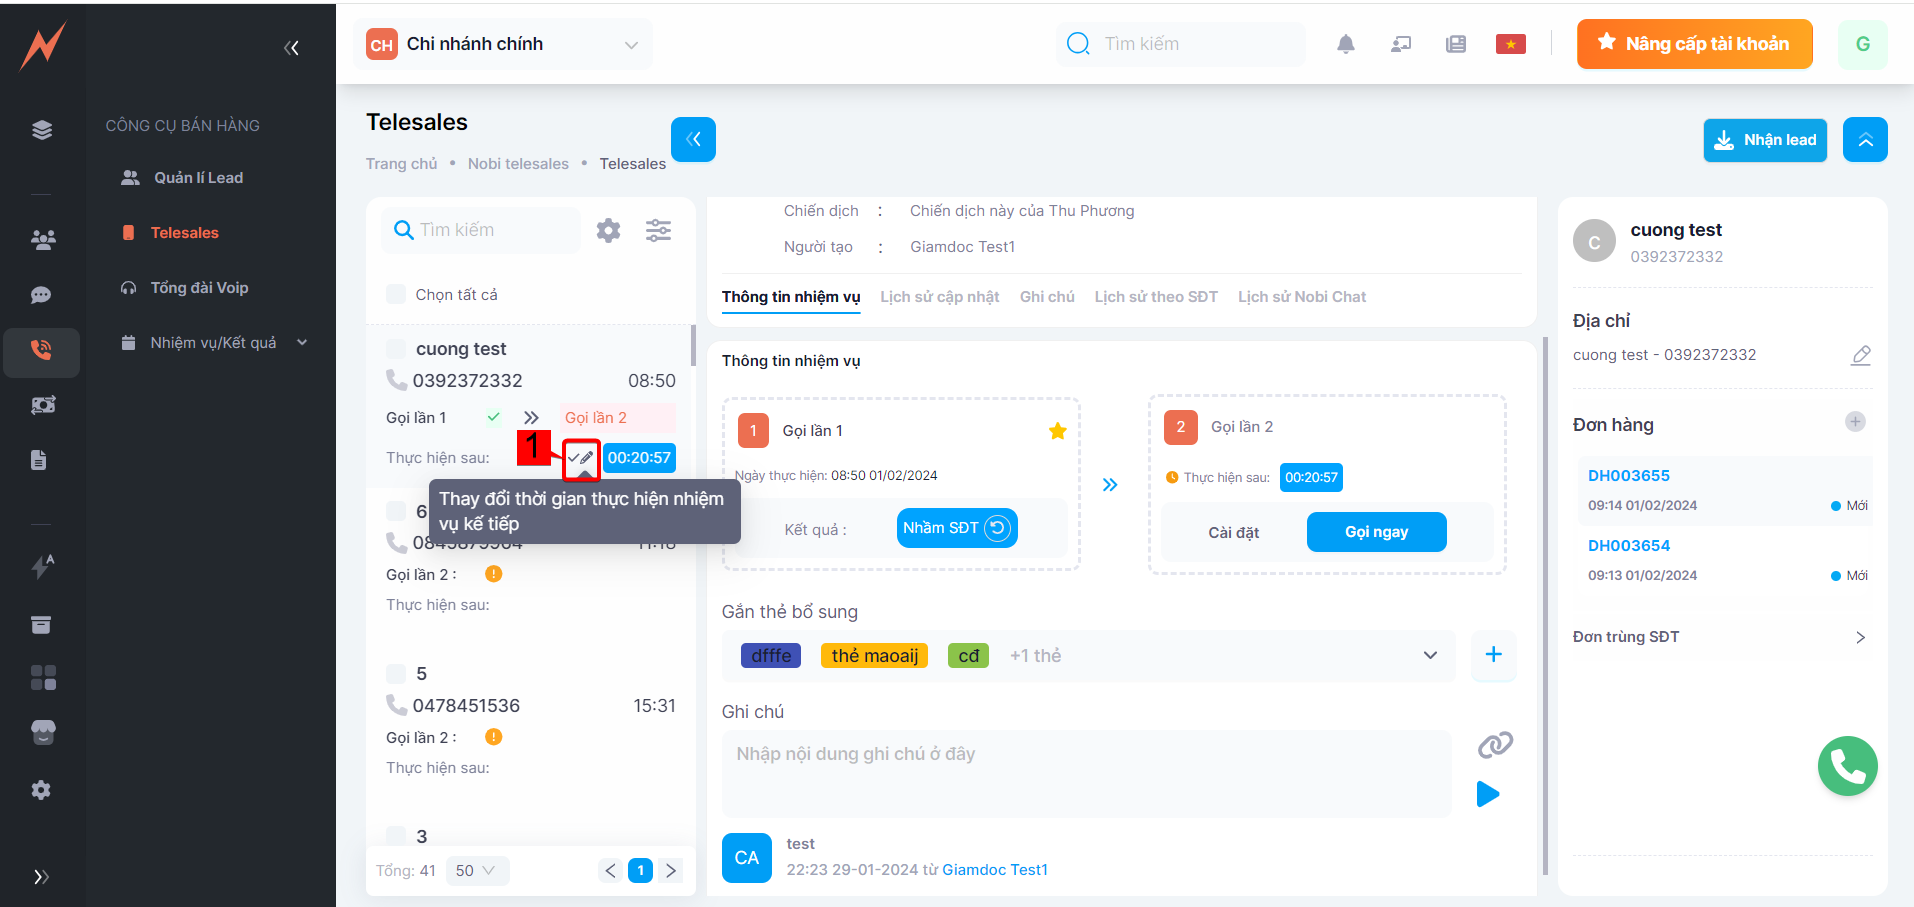
Task: Open the 'Ghi chú' tab
Action: point(1046,297)
